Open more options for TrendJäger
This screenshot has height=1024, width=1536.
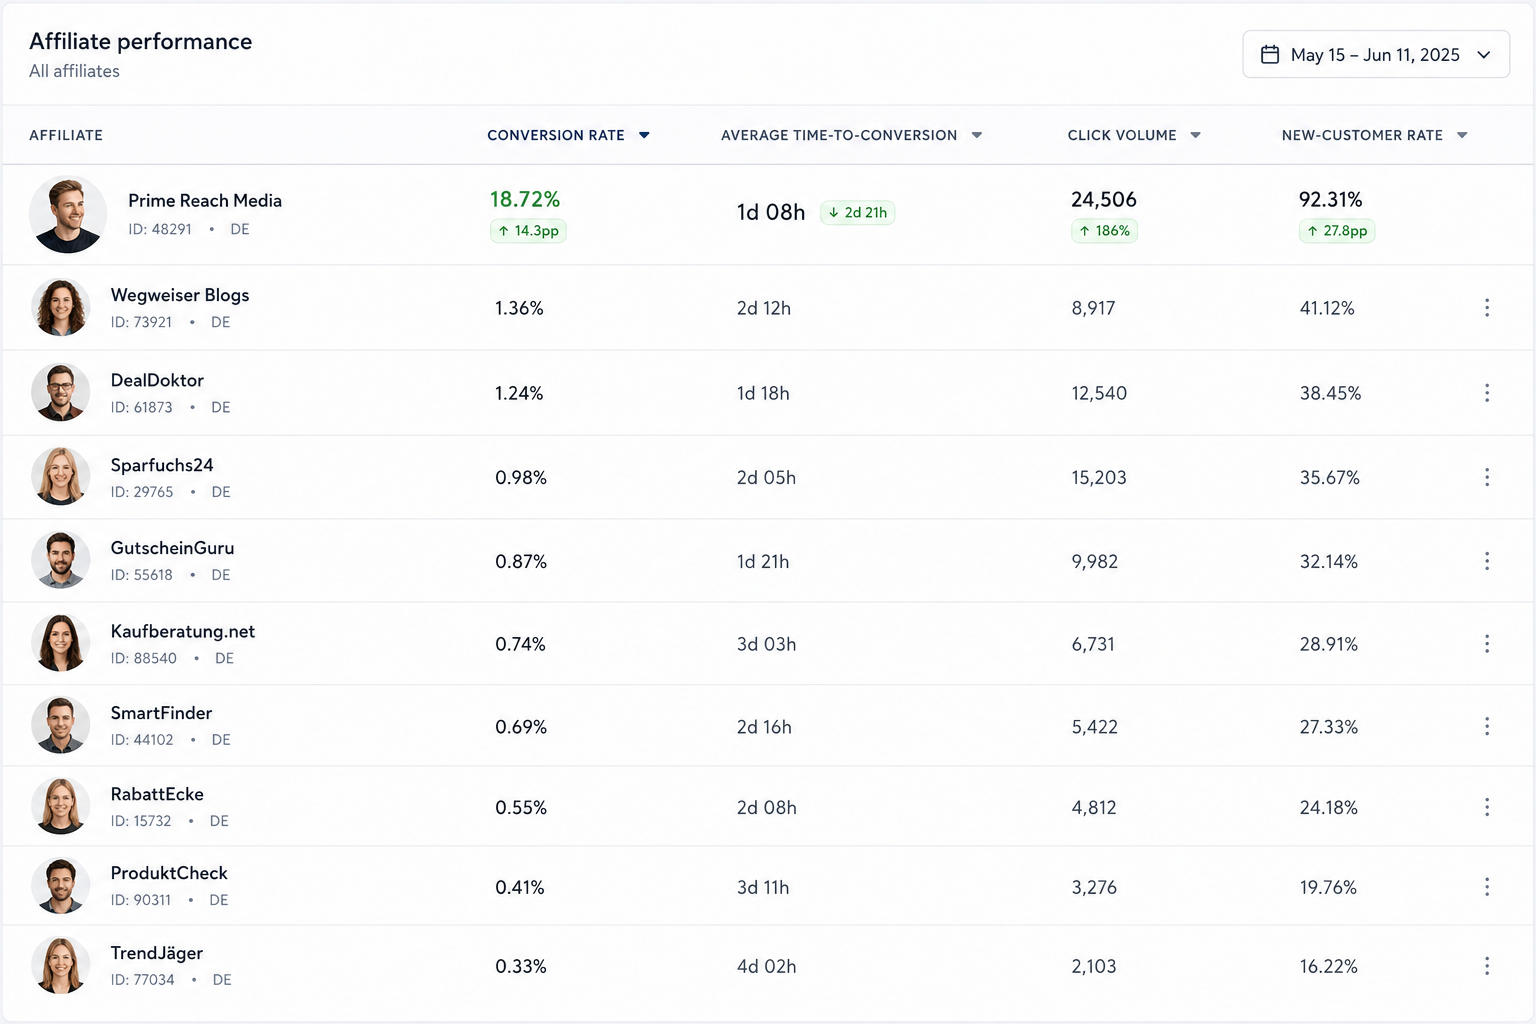point(1487,966)
